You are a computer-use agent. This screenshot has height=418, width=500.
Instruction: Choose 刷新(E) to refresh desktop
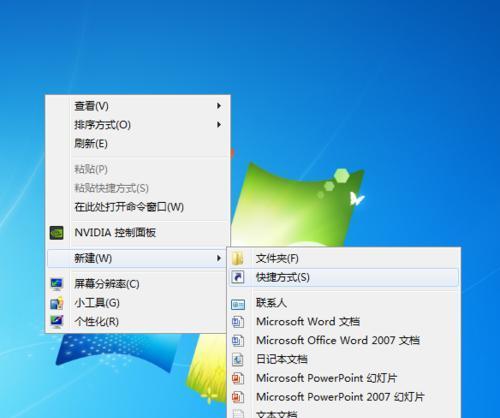[138, 144]
